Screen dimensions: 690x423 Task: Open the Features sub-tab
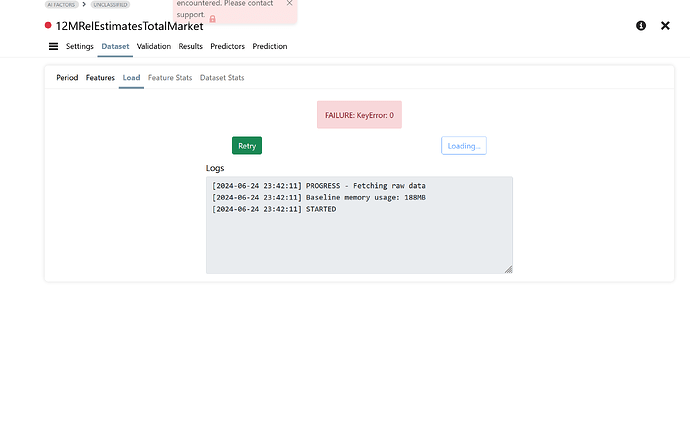[x=100, y=77]
